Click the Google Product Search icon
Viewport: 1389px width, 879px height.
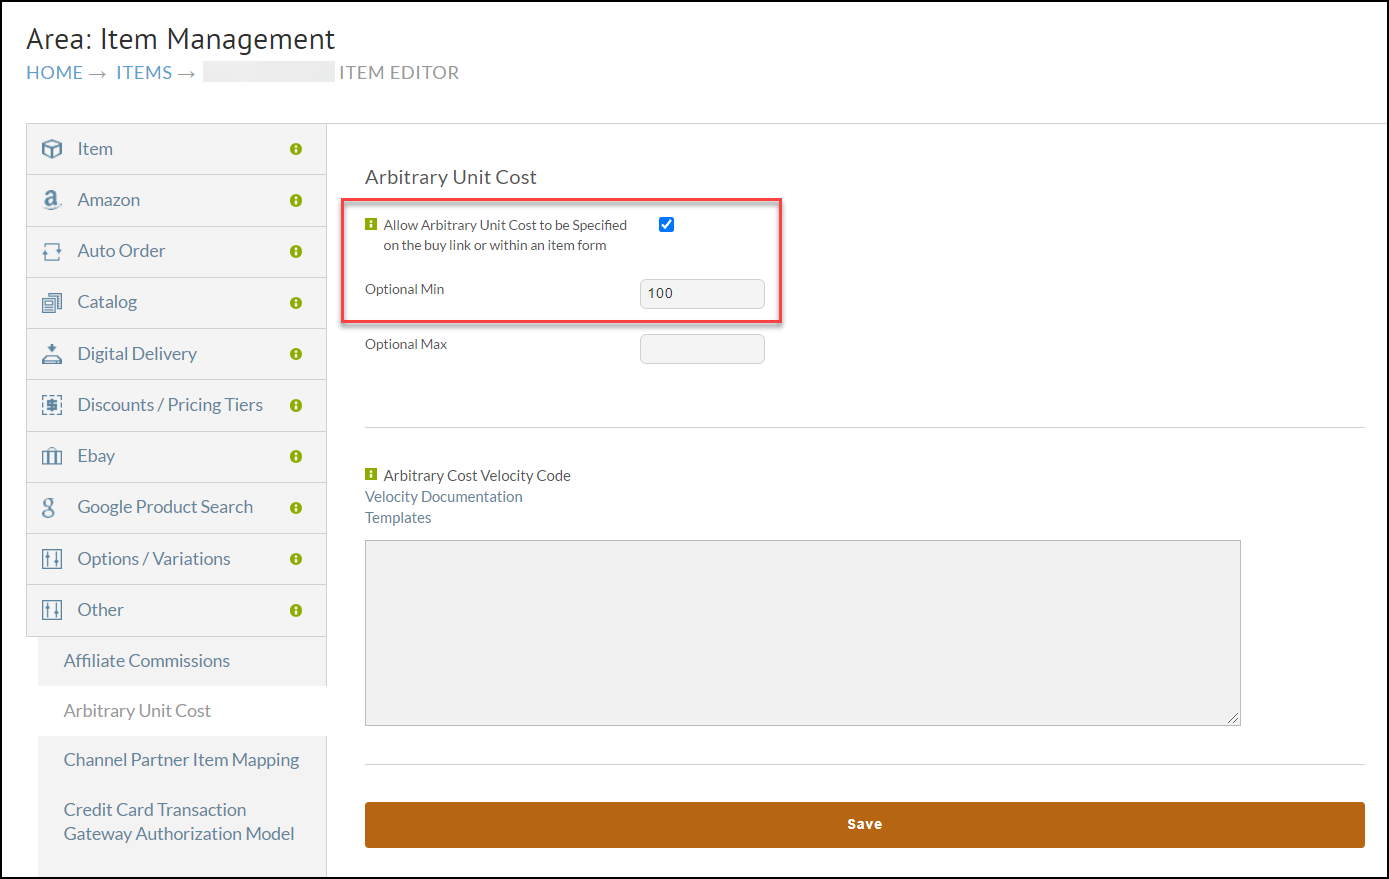tap(48, 507)
